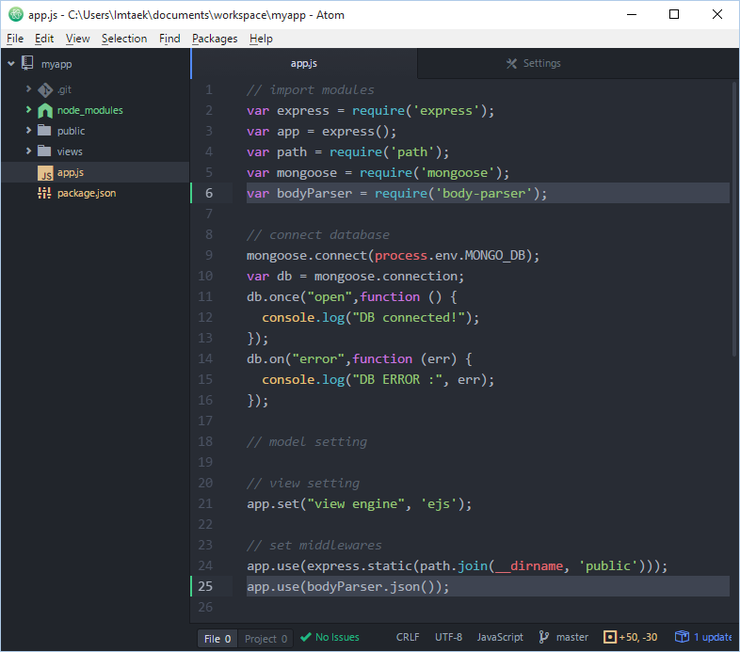The image size is (740, 652).
Task: Select package.json in the tree view
Action: point(86,193)
